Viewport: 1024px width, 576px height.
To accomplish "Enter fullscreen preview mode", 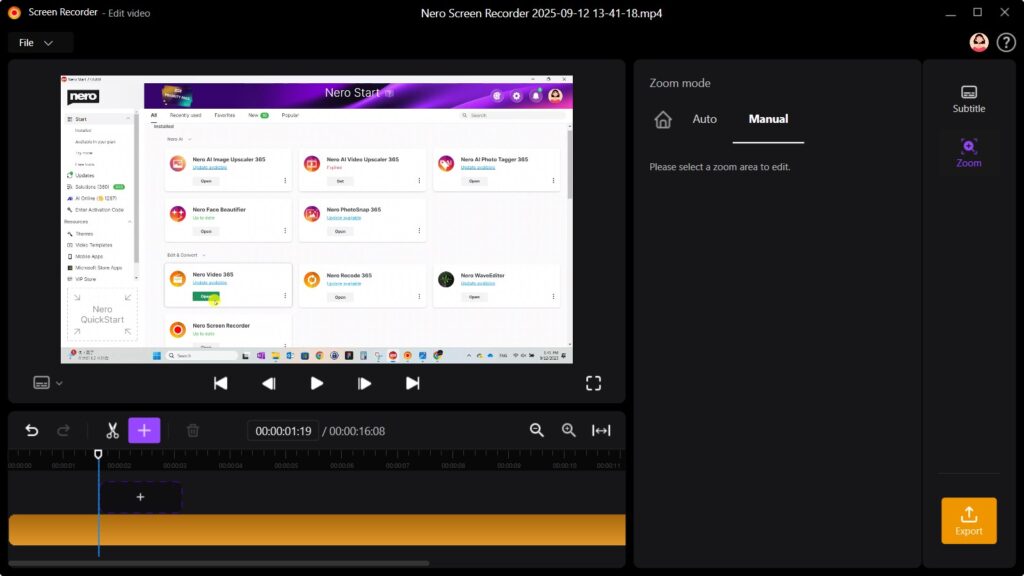I will click(593, 383).
